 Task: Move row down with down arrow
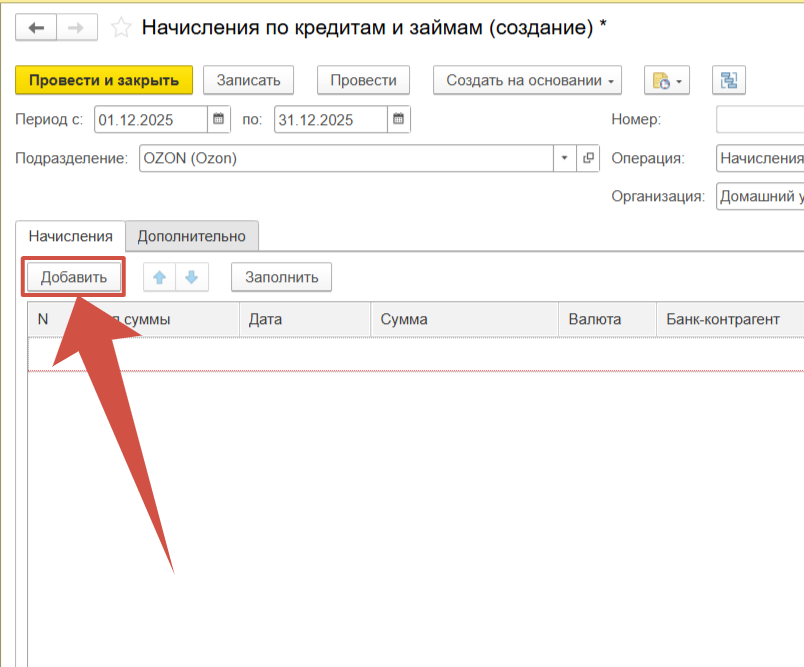pyautogui.click(x=192, y=277)
